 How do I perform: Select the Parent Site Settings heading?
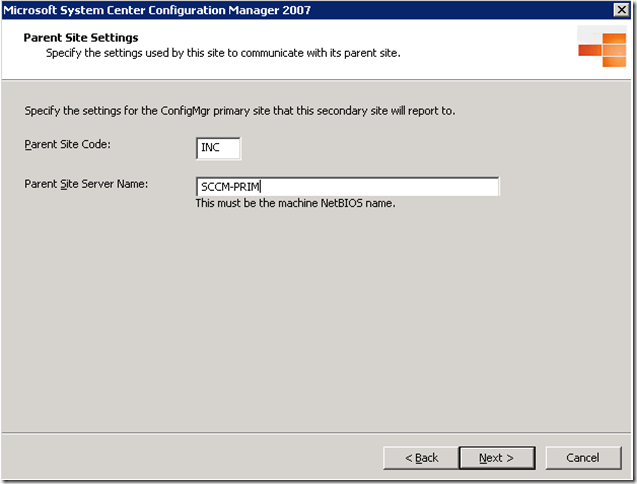tap(81, 38)
